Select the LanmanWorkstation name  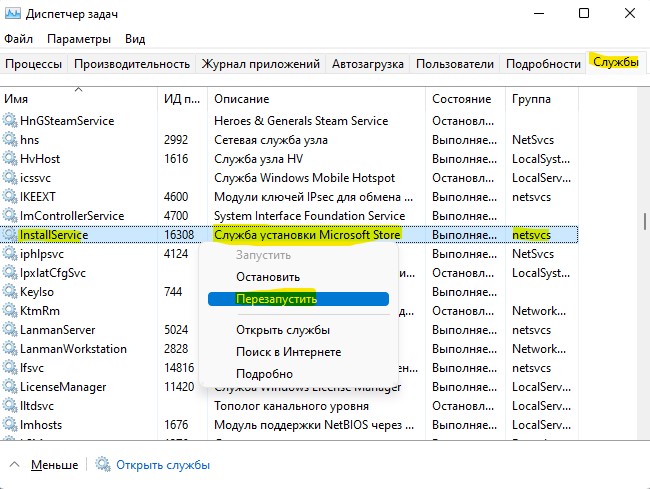(73, 349)
